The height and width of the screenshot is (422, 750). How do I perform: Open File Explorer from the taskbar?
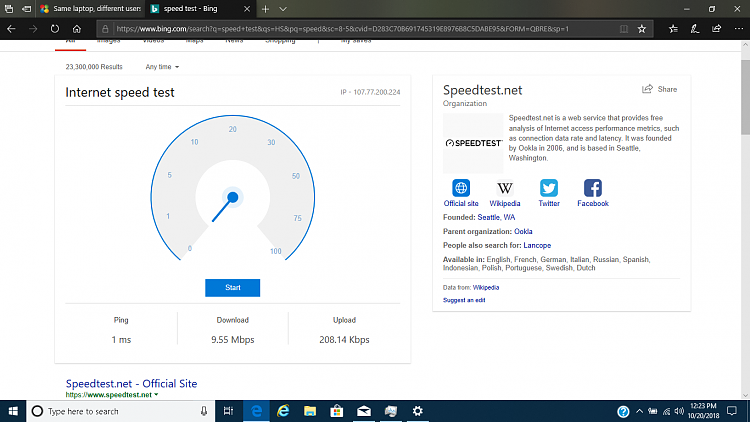(310, 411)
